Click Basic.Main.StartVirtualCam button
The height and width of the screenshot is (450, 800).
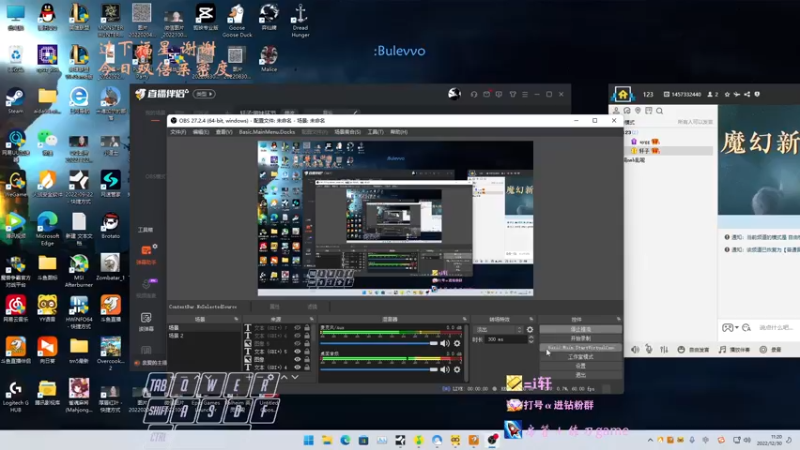pos(581,347)
